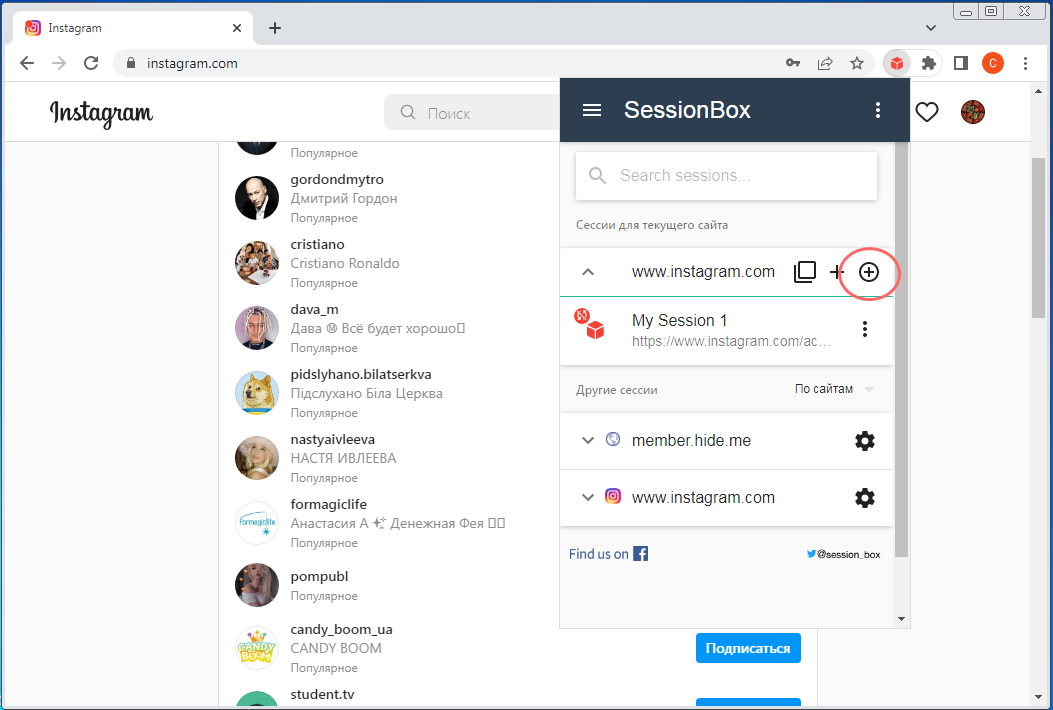Open candy_boom_ua profile

point(341,629)
